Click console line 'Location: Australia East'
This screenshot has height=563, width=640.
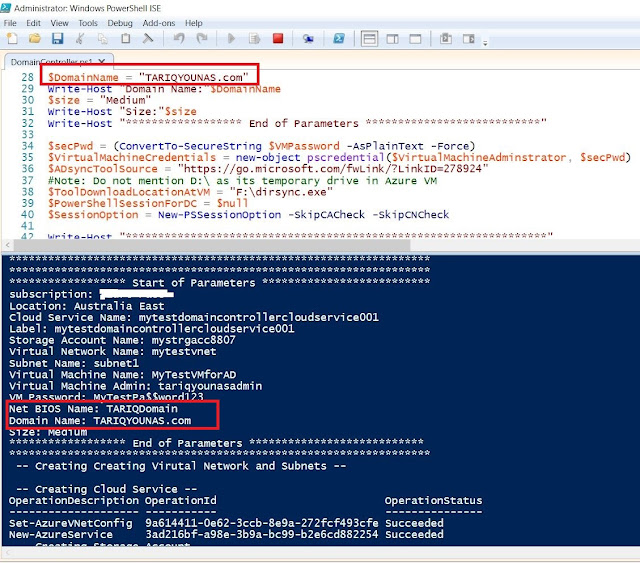(x=87, y=306)
